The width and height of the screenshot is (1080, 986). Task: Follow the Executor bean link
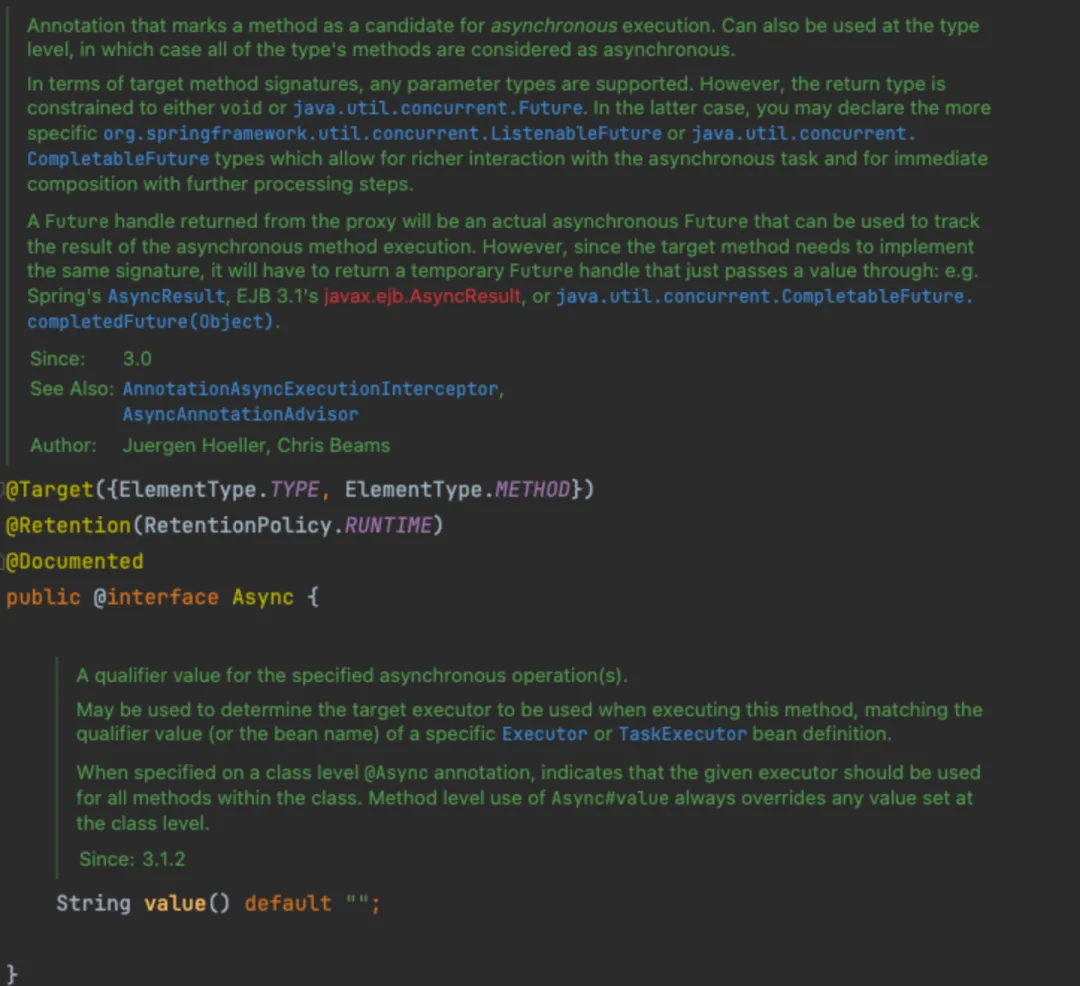(544, 734)
